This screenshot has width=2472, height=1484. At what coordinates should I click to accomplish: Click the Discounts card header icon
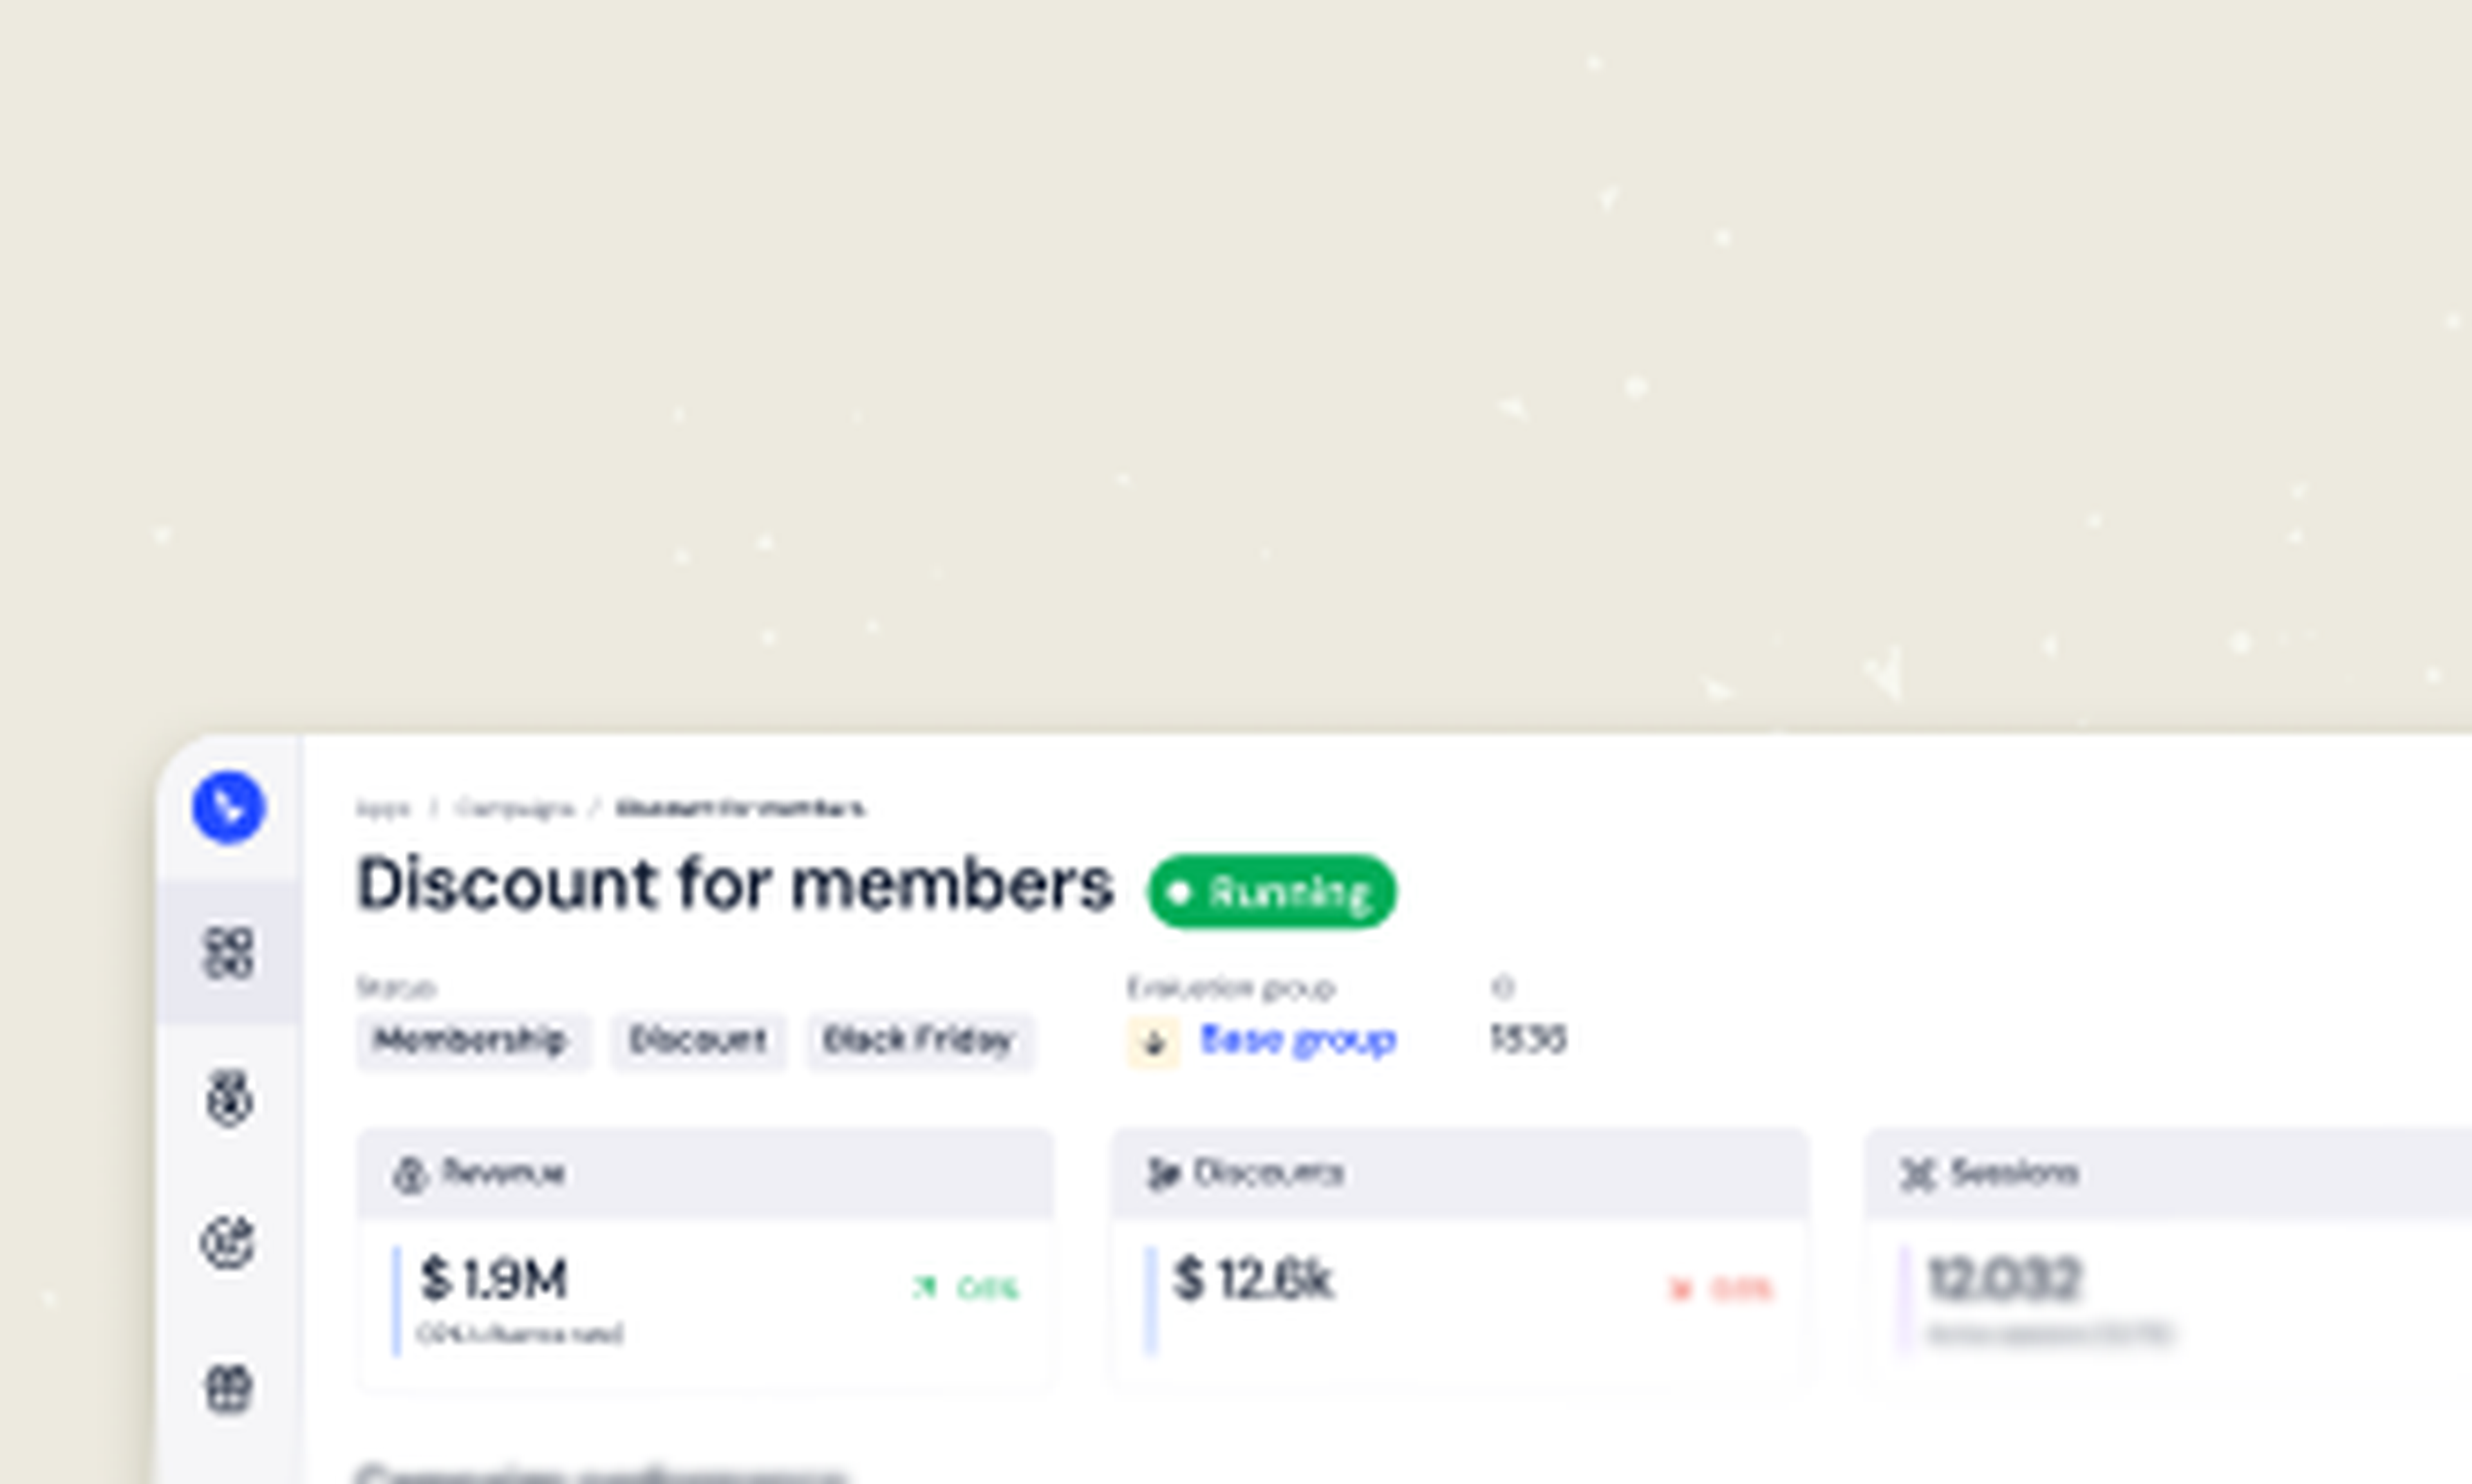coord(1162,1174)
